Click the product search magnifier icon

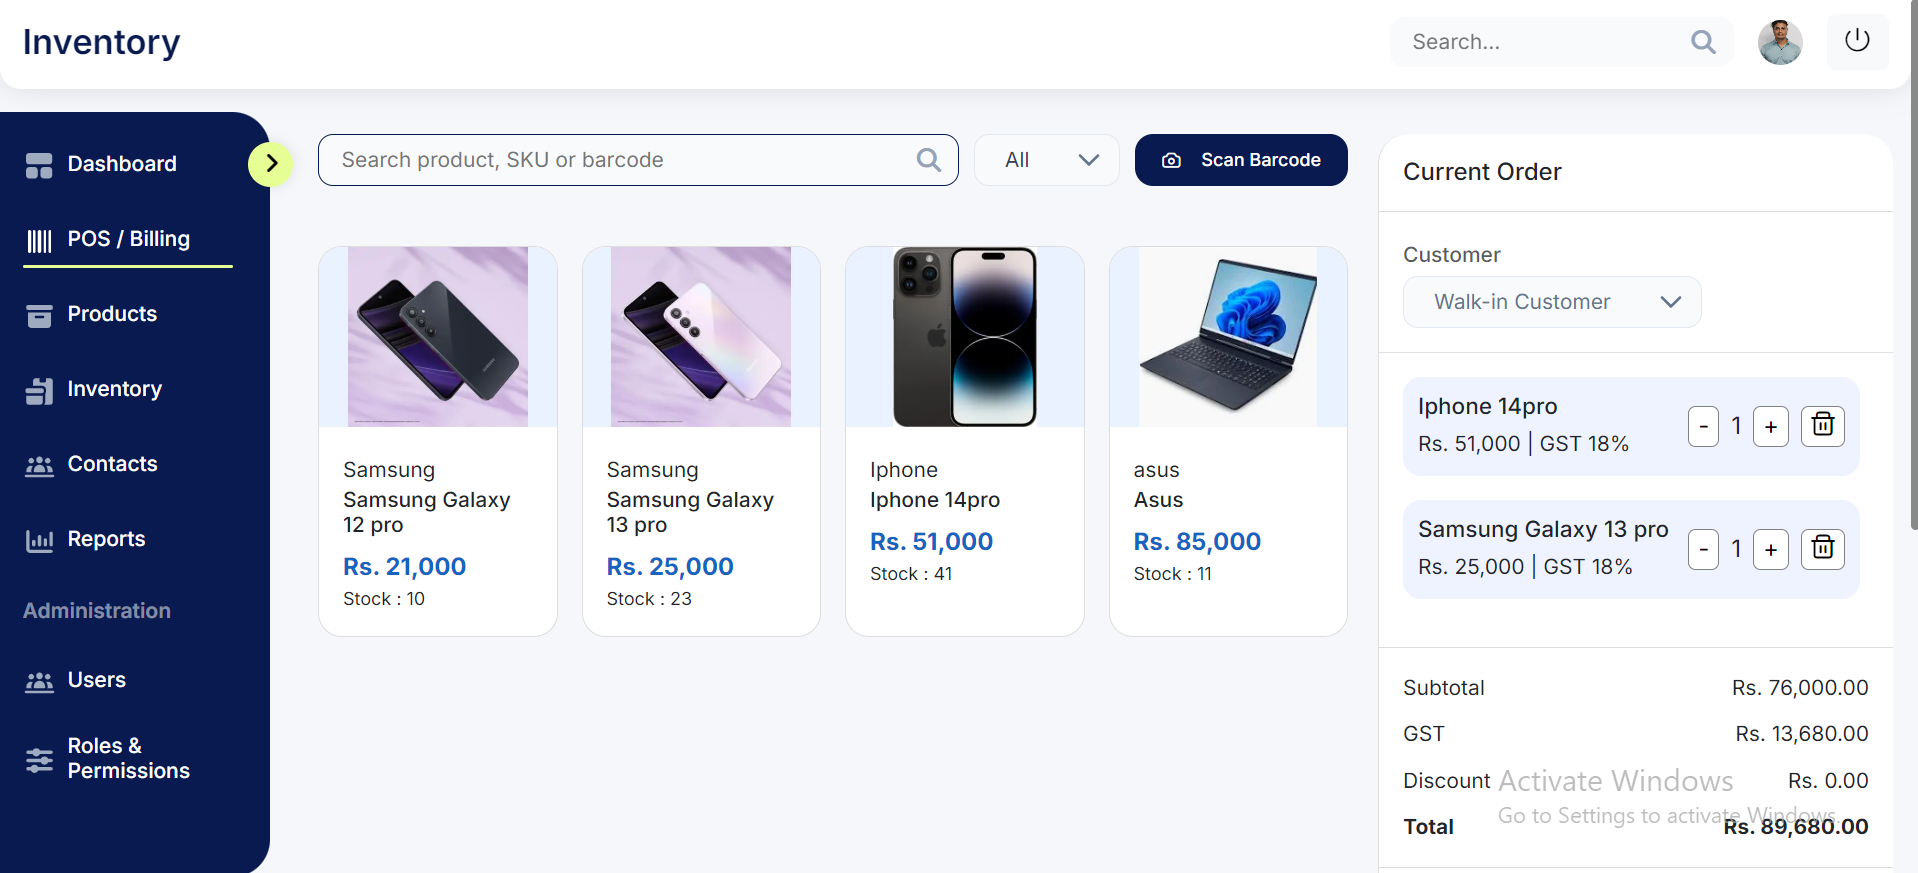928,160
